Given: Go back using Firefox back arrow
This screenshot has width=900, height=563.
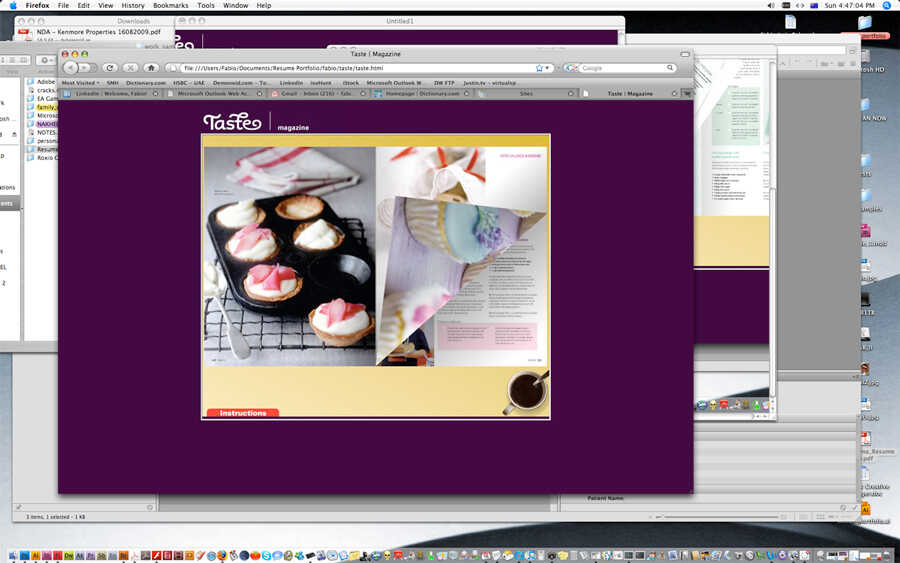Looking at the screenshot, I should pyautogui.click(x=70, y=68).
